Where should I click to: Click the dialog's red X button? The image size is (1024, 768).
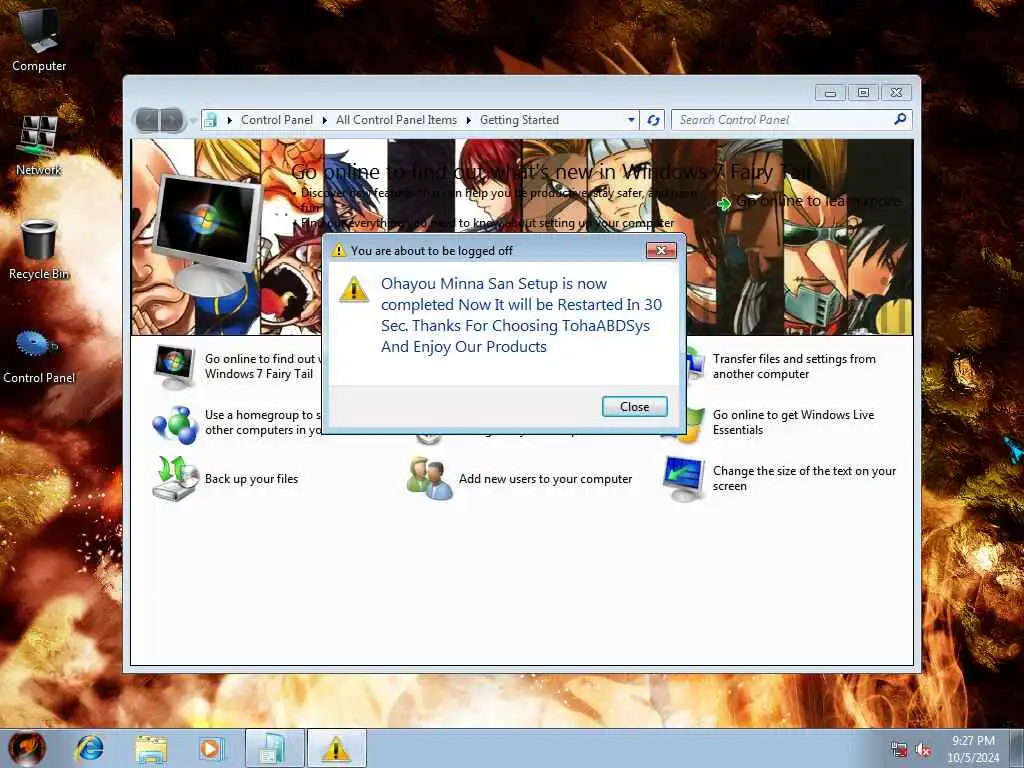point(661,250)
